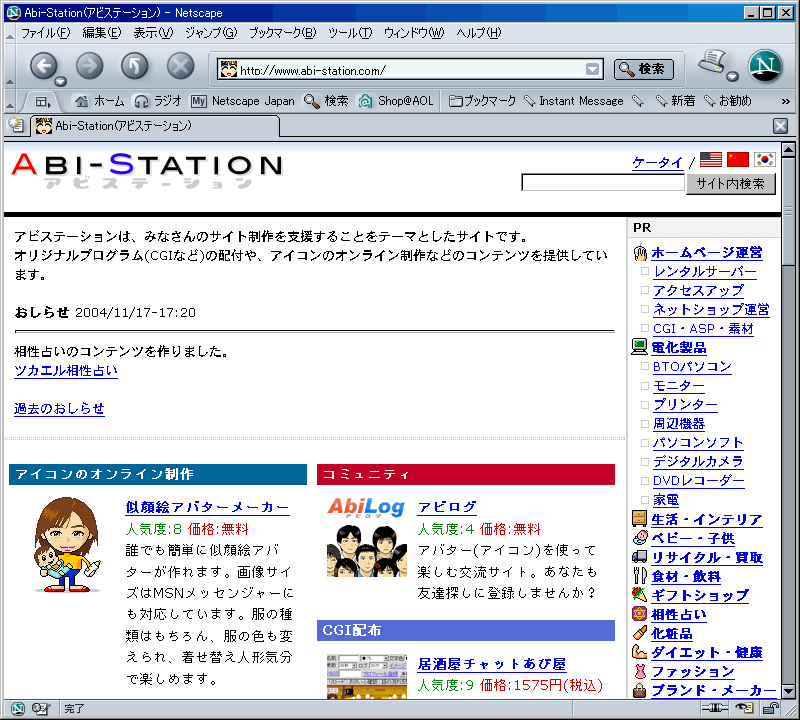
Task: Open the 過去のおしらせ link
Action: coord(59,409)
